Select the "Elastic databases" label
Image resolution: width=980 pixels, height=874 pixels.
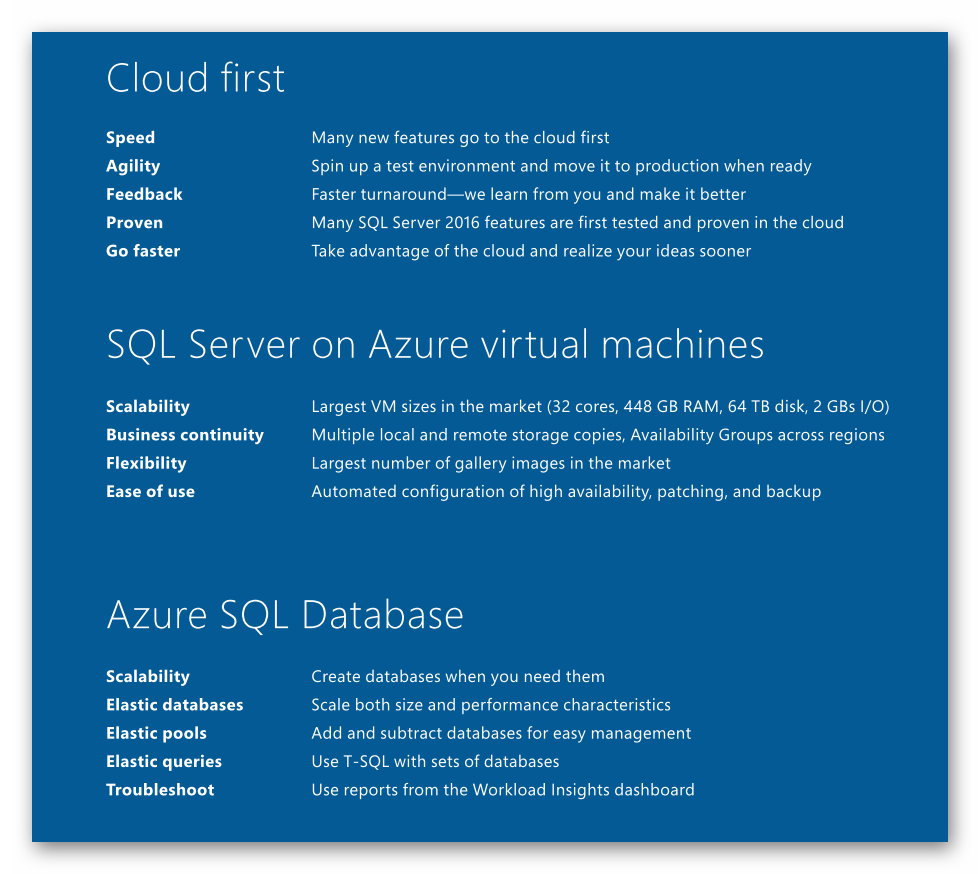coord(174,705)
